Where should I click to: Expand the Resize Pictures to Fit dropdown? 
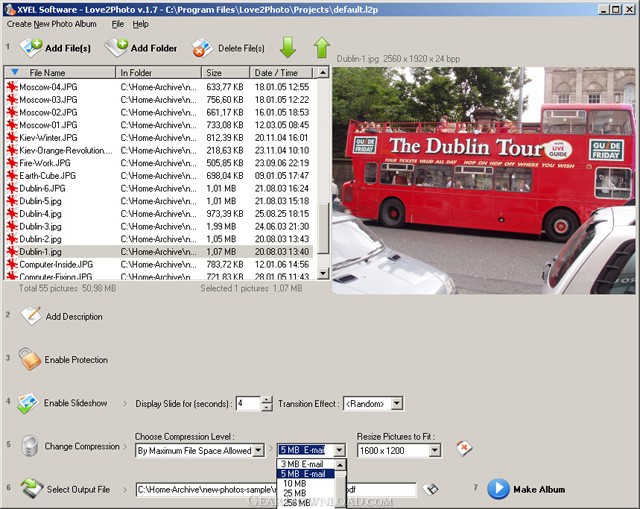click(x=435, y=450)
